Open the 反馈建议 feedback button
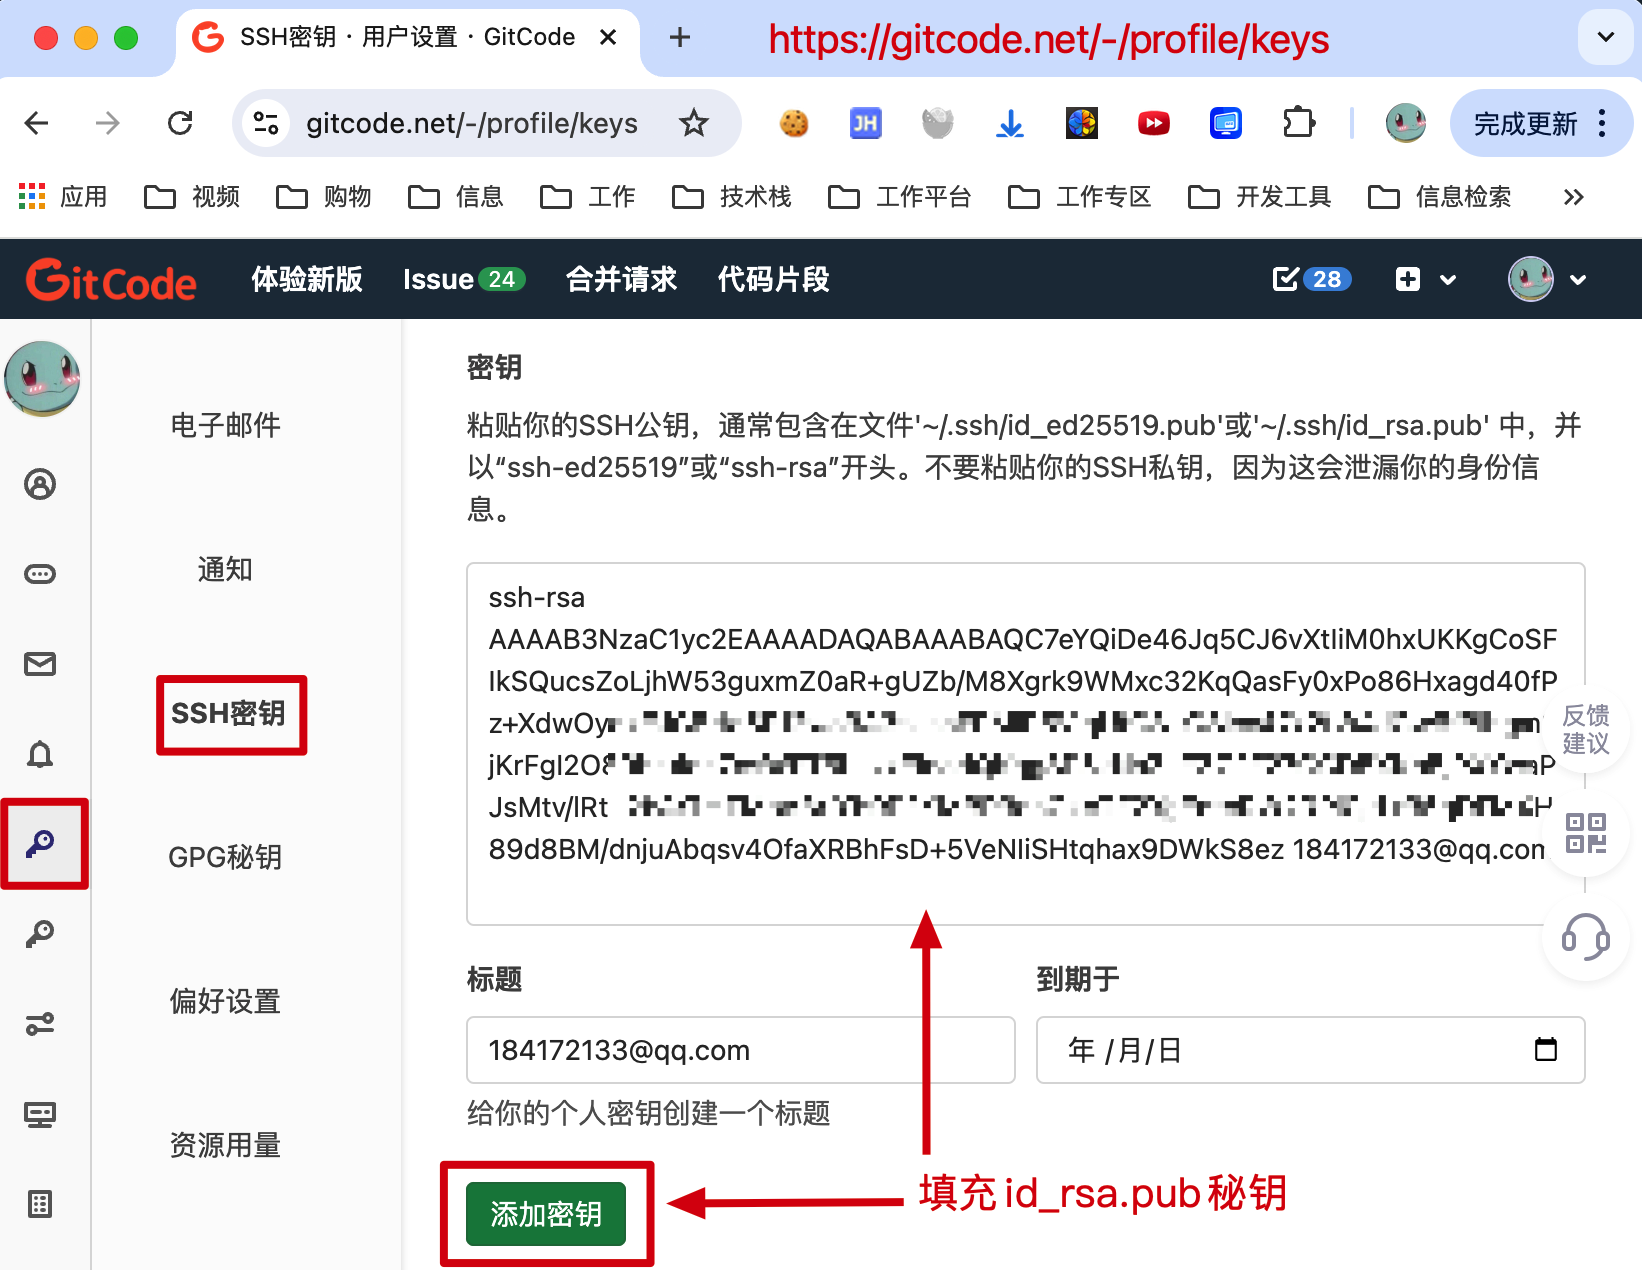1642x1270 pixels. 1586,729
